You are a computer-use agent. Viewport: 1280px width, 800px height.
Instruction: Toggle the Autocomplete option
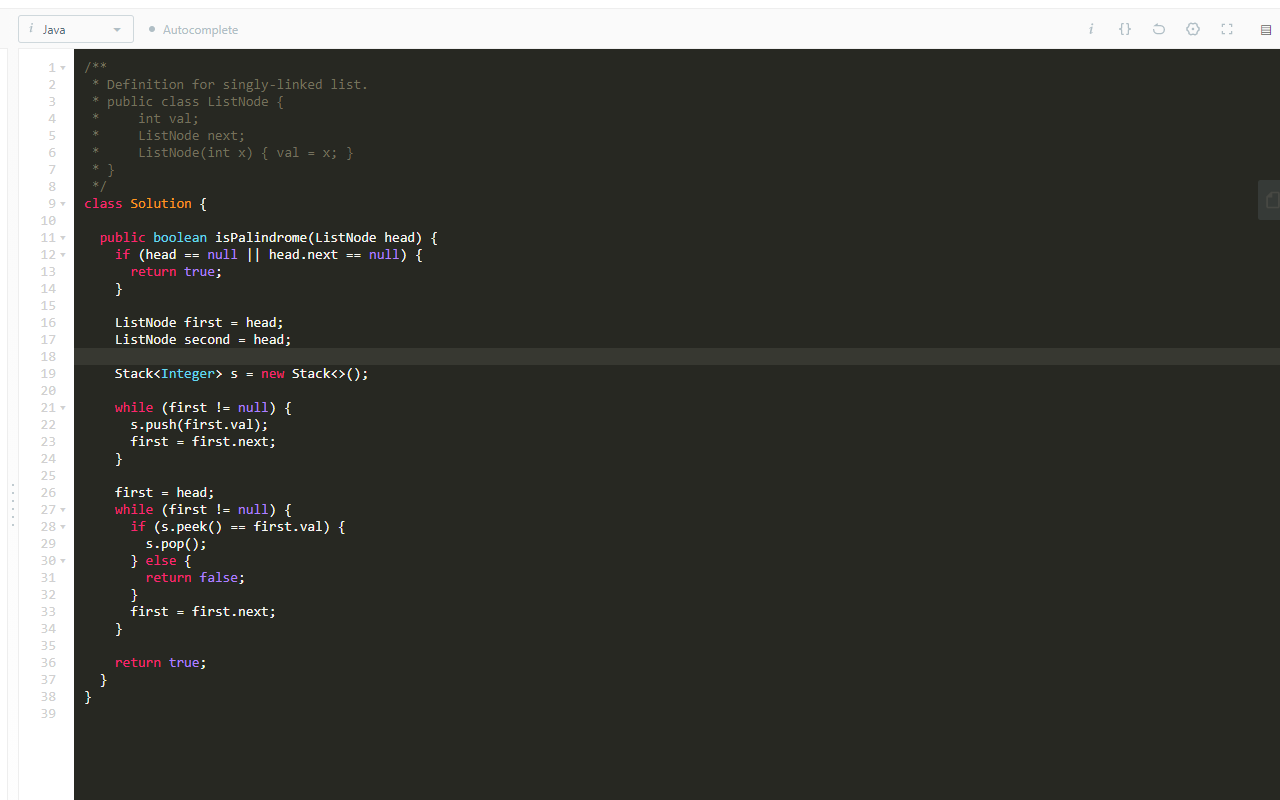(193, 30)
